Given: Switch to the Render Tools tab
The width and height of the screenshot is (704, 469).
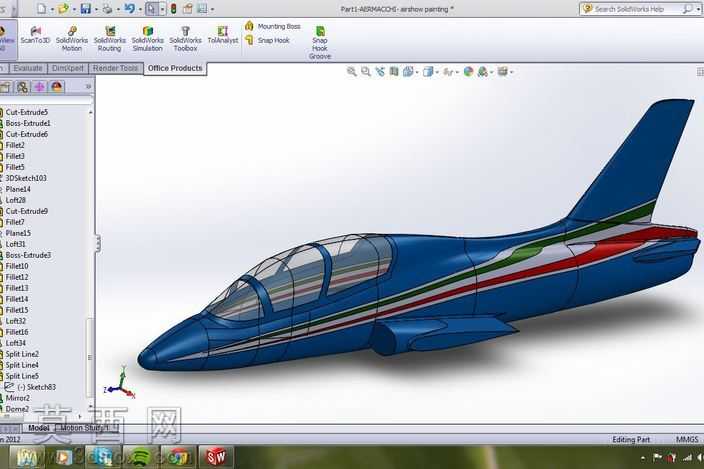Looking at the screenshot, I should pyautogui.click(x=115, y=68).
